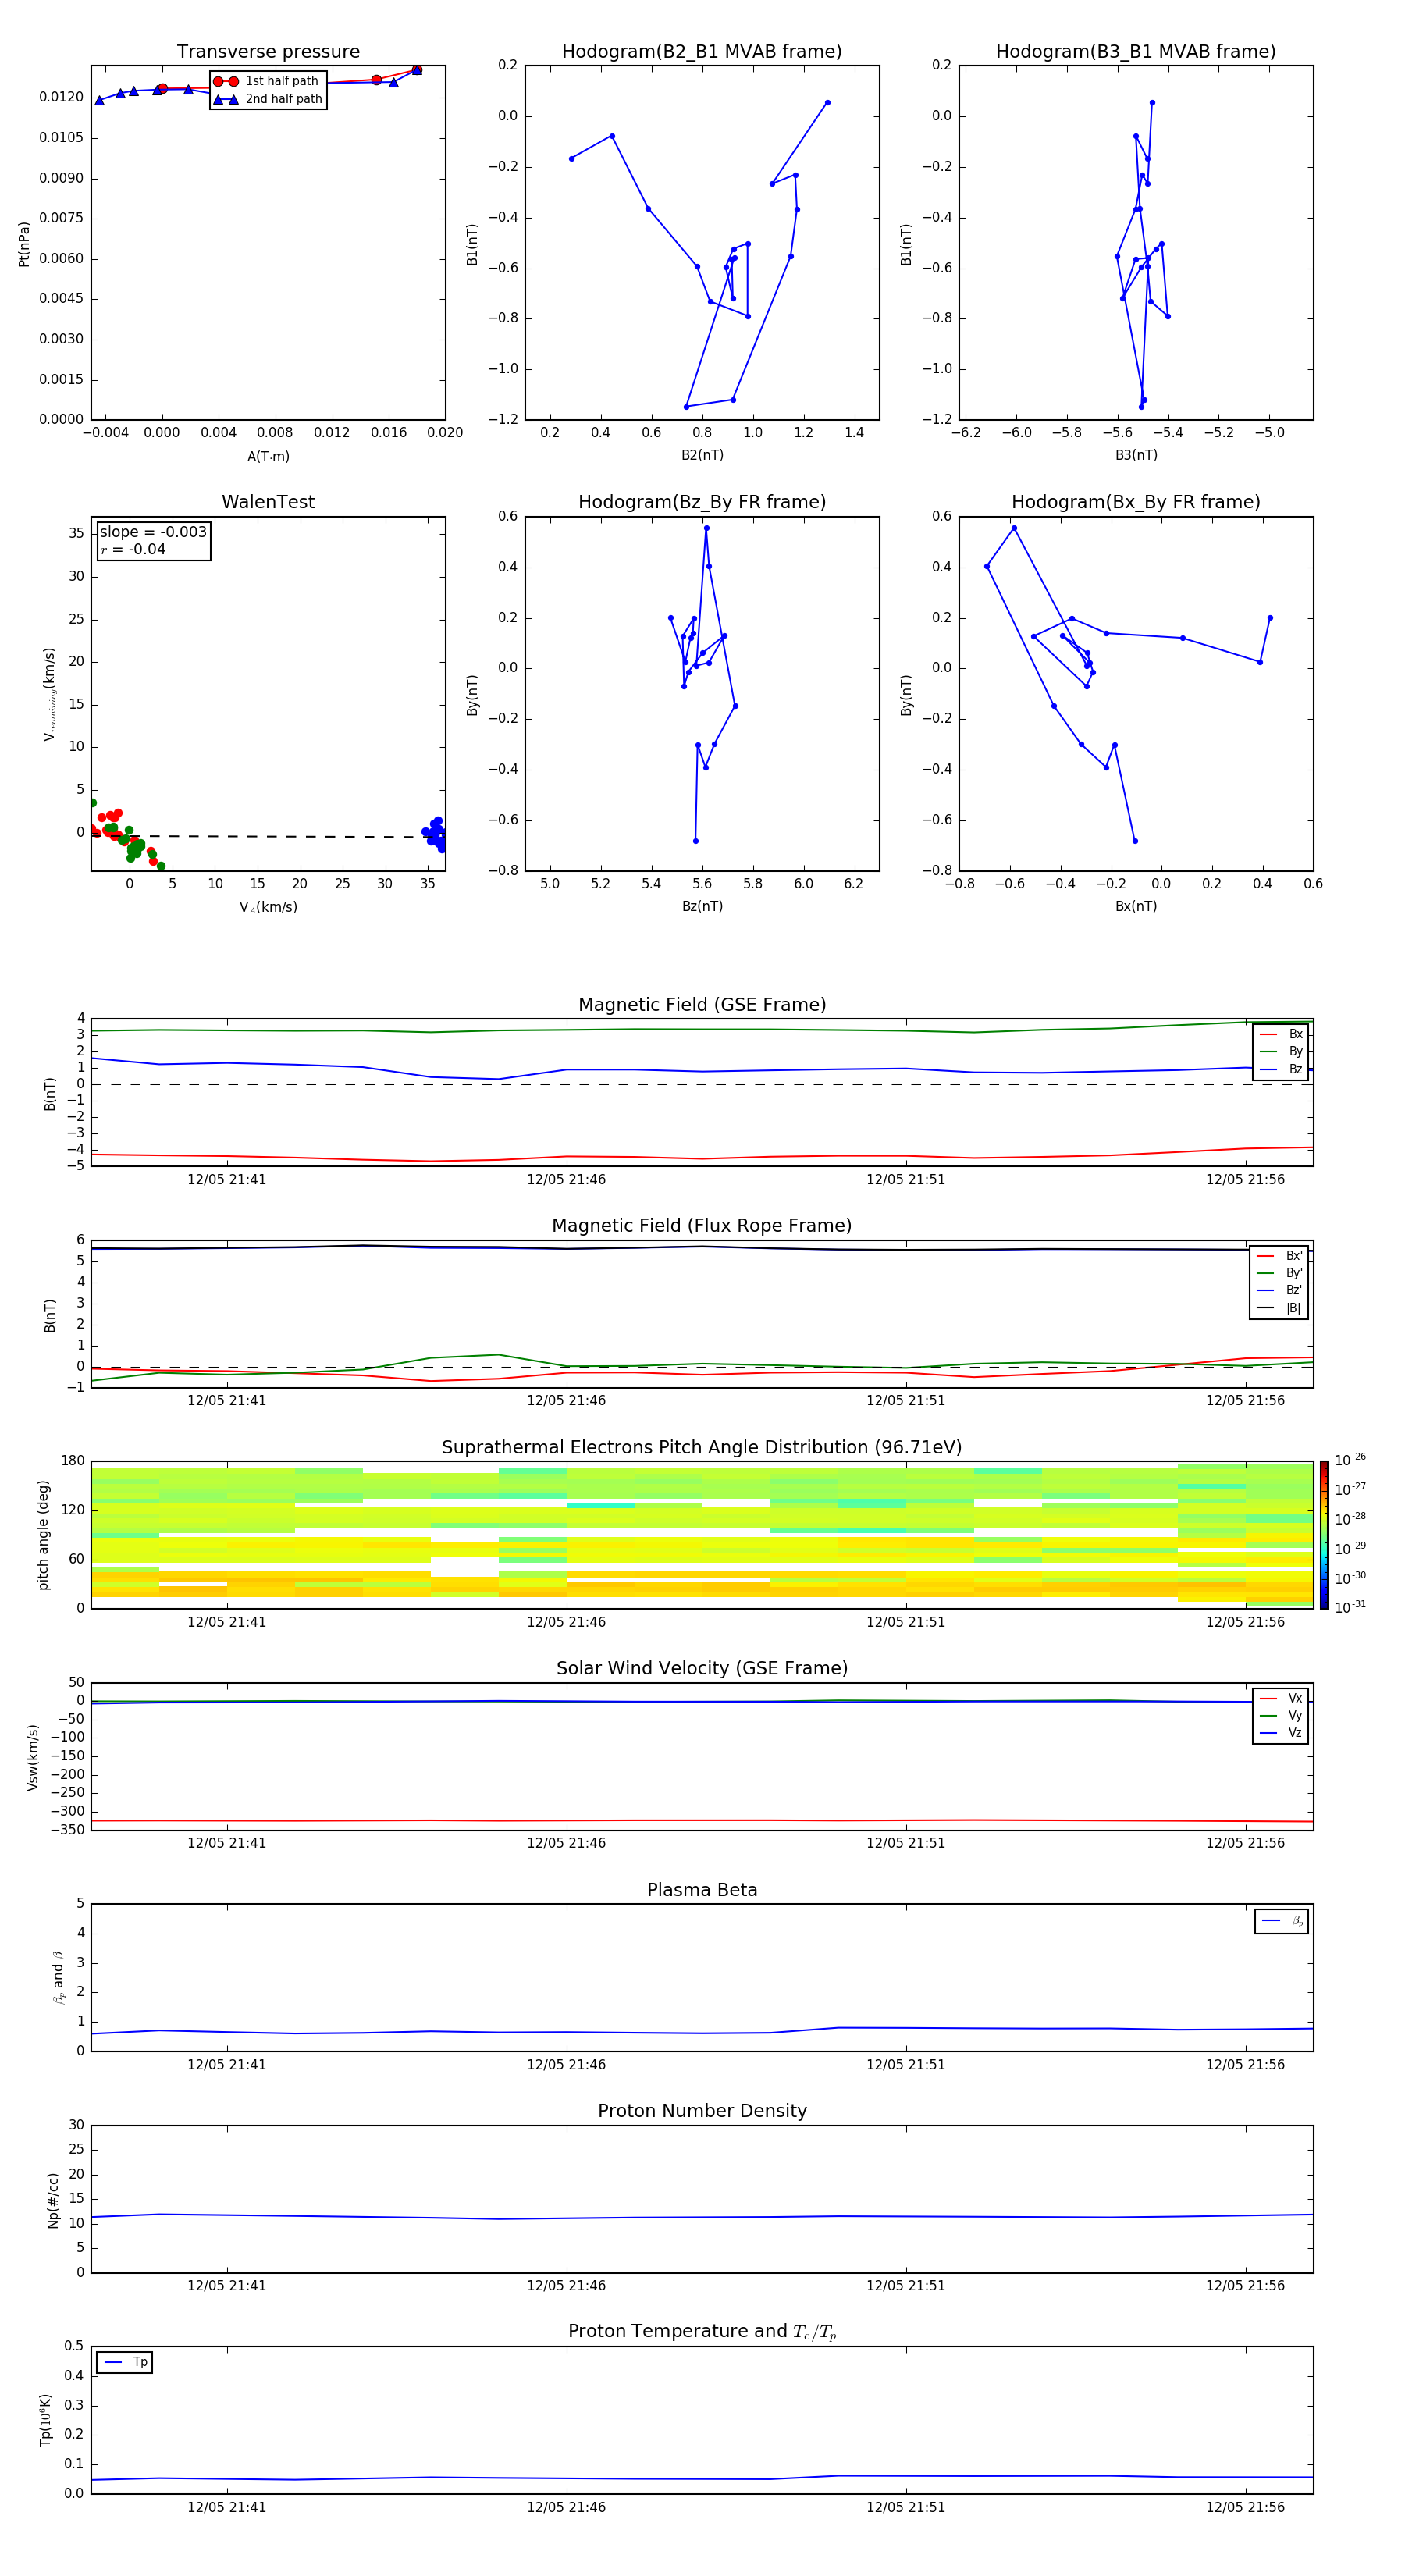
Task: Click '12/05 21:41' tick under Proton Temperature plot
Action: [227, 2507]
